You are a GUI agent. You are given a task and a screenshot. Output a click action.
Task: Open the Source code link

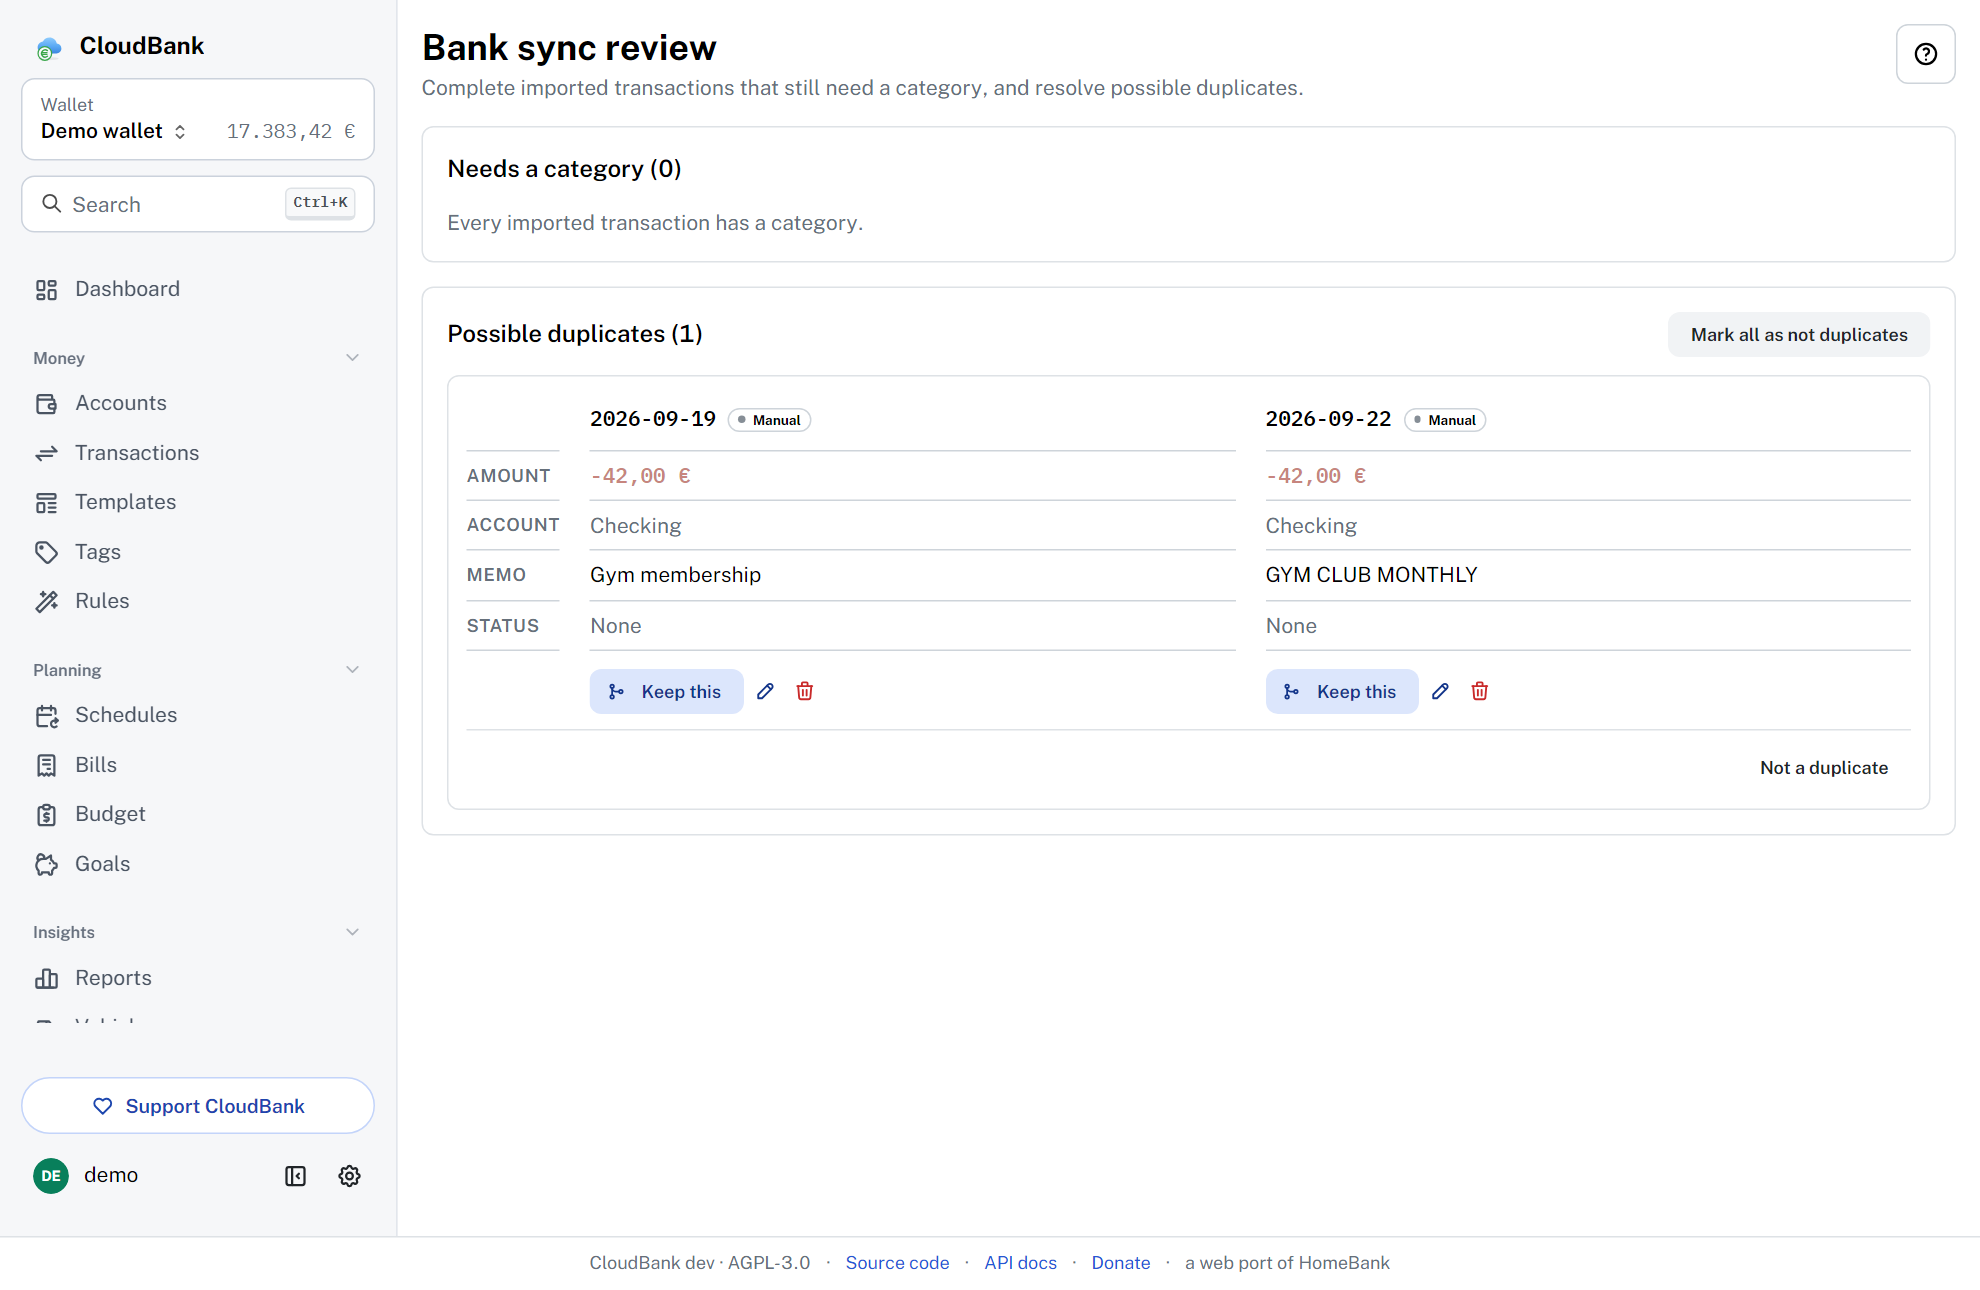click(x=897, y=1263)
